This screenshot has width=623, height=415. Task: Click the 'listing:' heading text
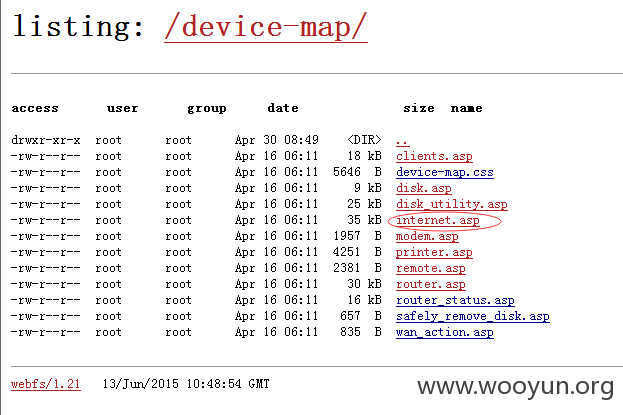pos(78,26)
